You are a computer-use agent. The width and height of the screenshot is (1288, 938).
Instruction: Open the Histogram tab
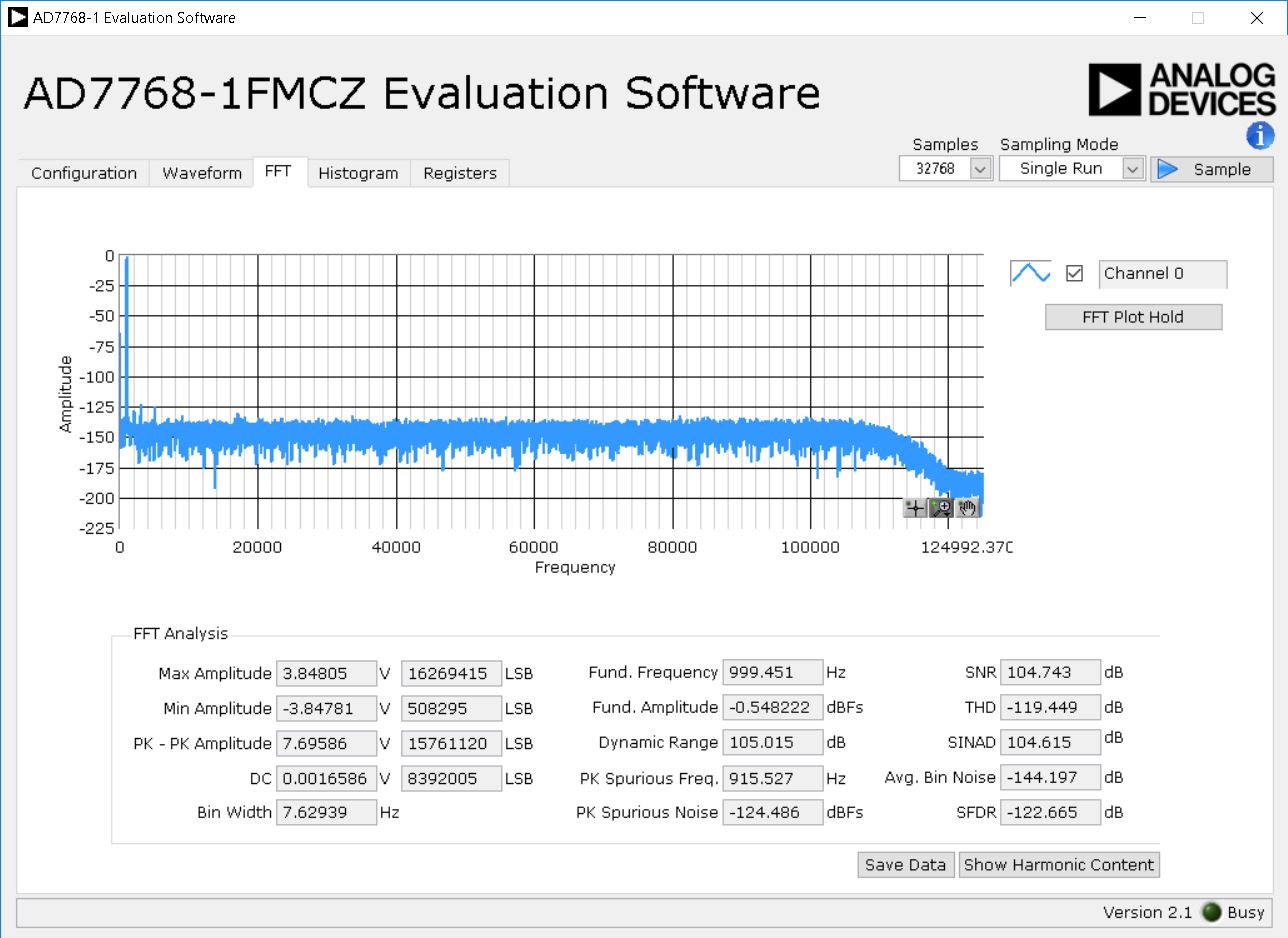pyautogui.click(x=358, y=173)
